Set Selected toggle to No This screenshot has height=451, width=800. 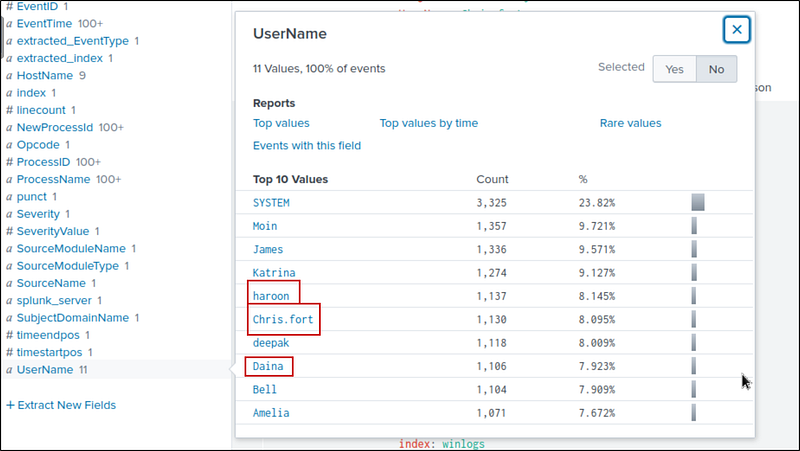[716, 69]
